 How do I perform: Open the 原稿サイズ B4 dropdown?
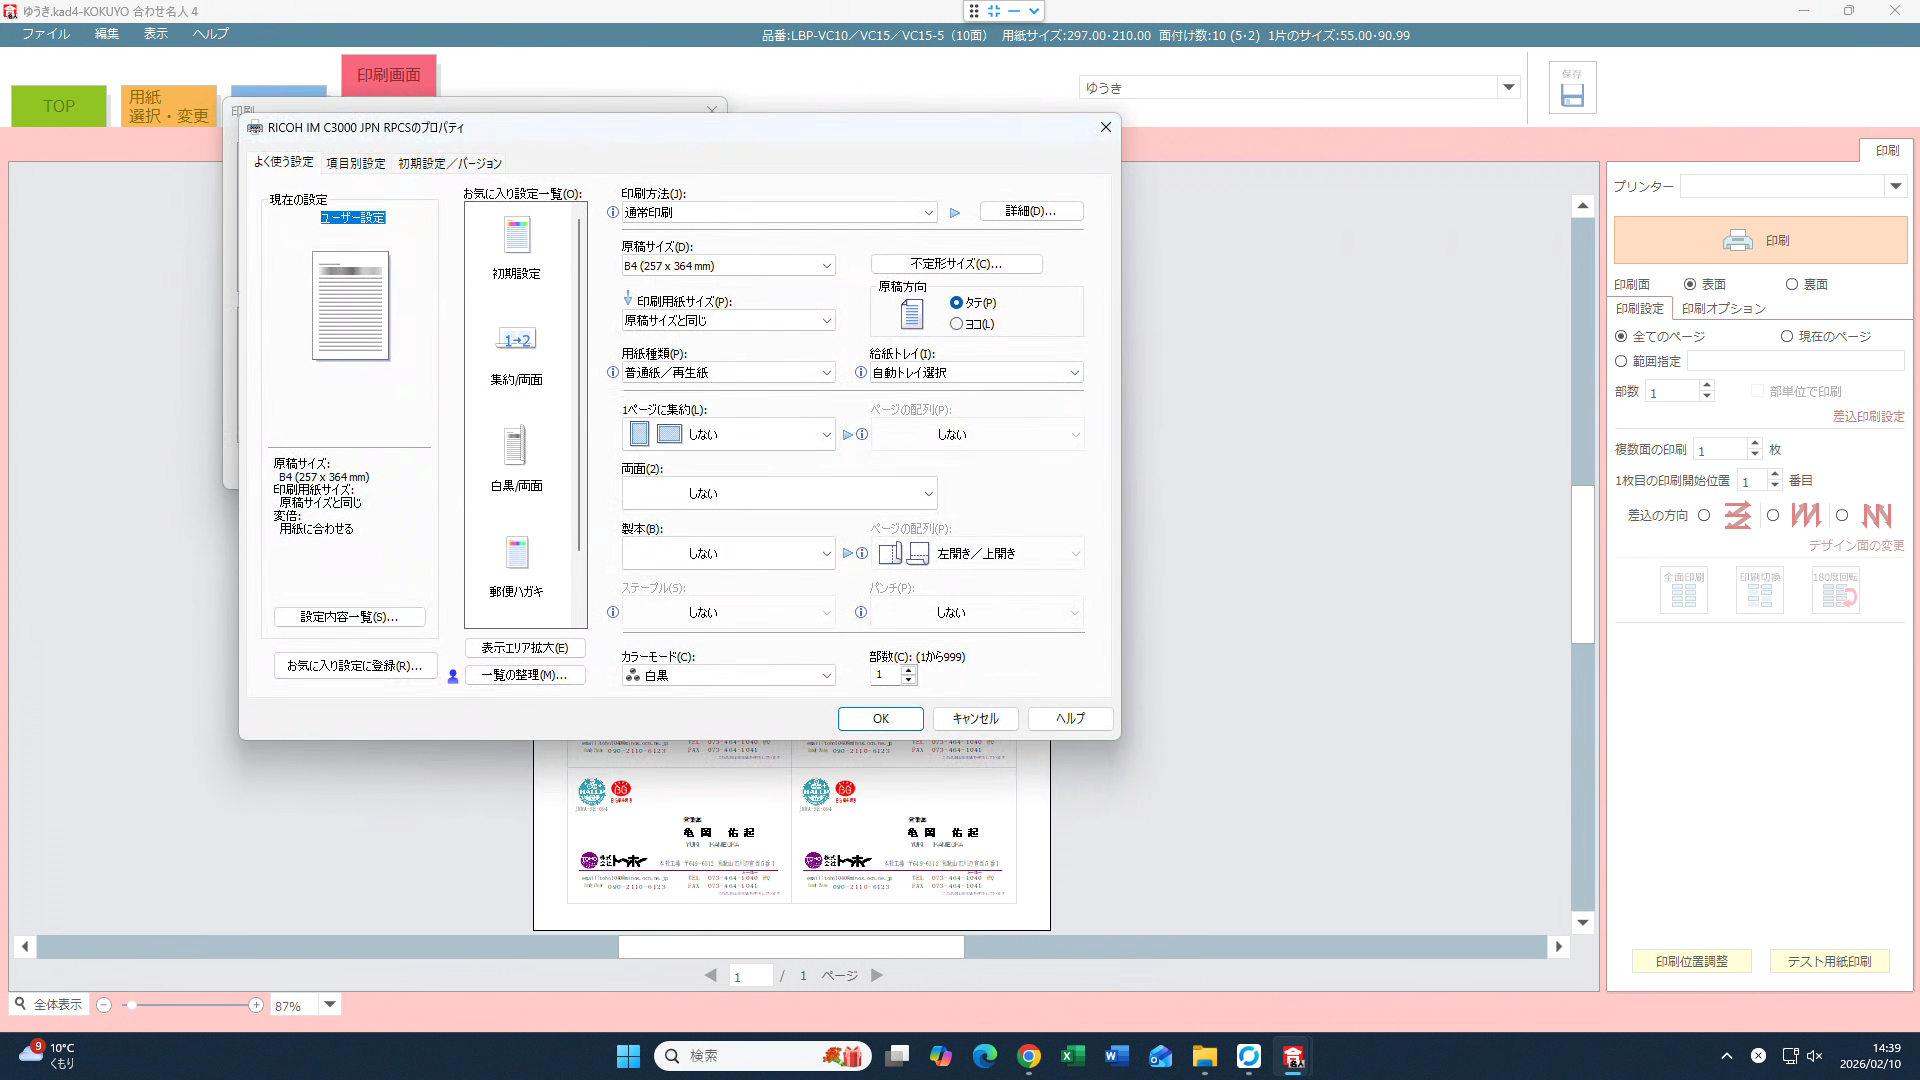click(x=728, y=266)
